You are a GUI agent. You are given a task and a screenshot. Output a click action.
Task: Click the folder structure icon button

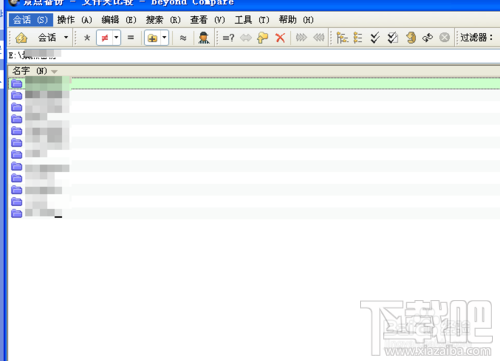pyautogui.click(x=152, y=38)
